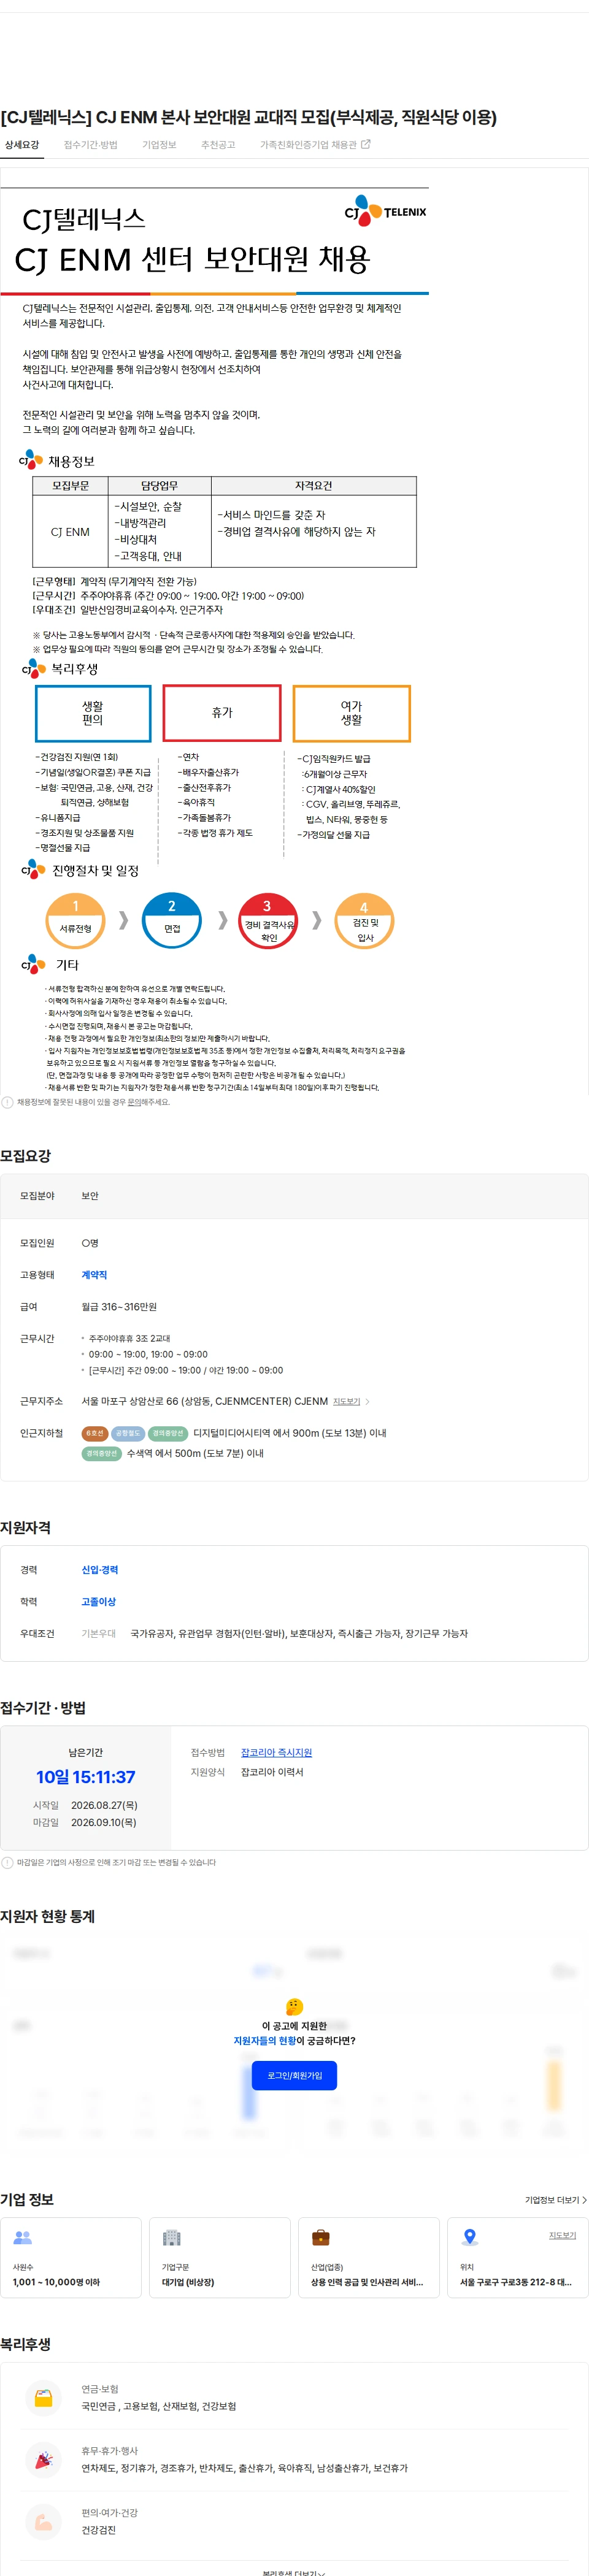Click the 1,001 ~ 10,000명 이하 employee count
The image size is (589, 2576).
point(56,2282)
